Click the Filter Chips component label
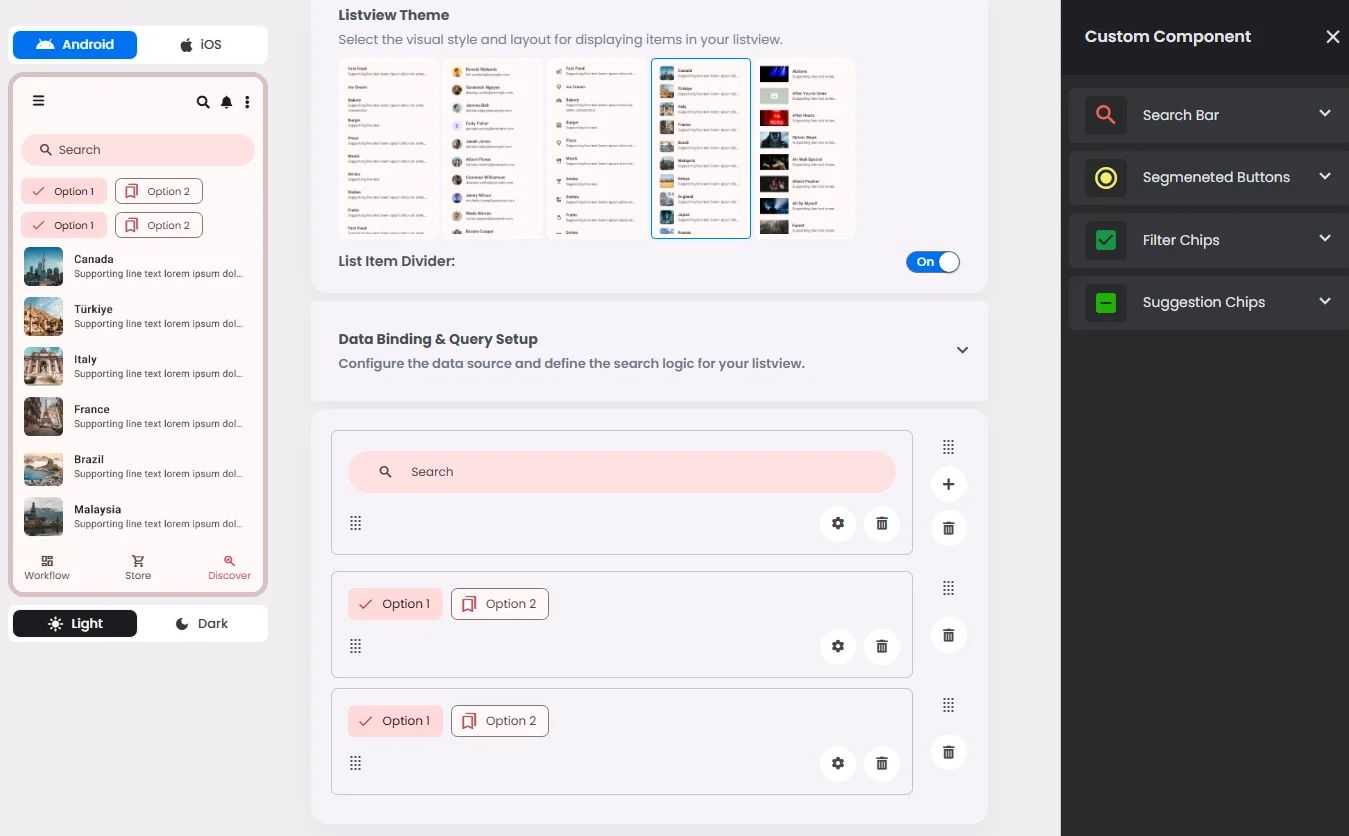 [x=1181, y=240]
